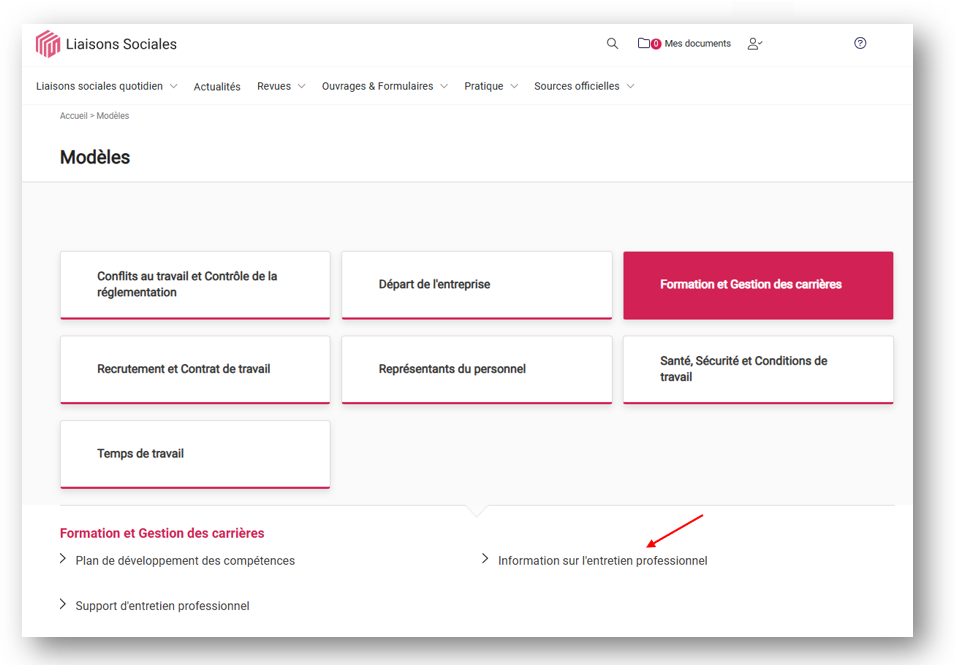
Task: Click the Liaisons Sociales logo icon
Action: click(x=48, y=44)
